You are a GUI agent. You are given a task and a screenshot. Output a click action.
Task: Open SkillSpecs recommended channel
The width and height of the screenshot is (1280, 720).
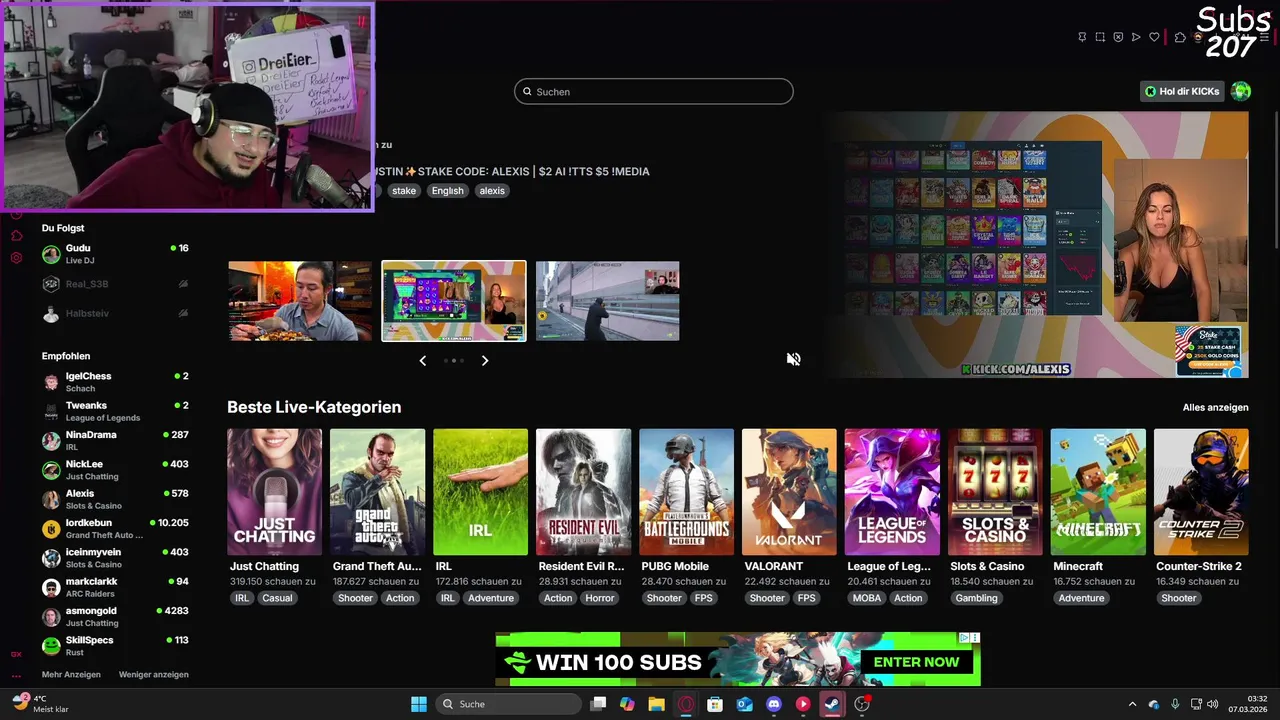(x=115, y=646)
